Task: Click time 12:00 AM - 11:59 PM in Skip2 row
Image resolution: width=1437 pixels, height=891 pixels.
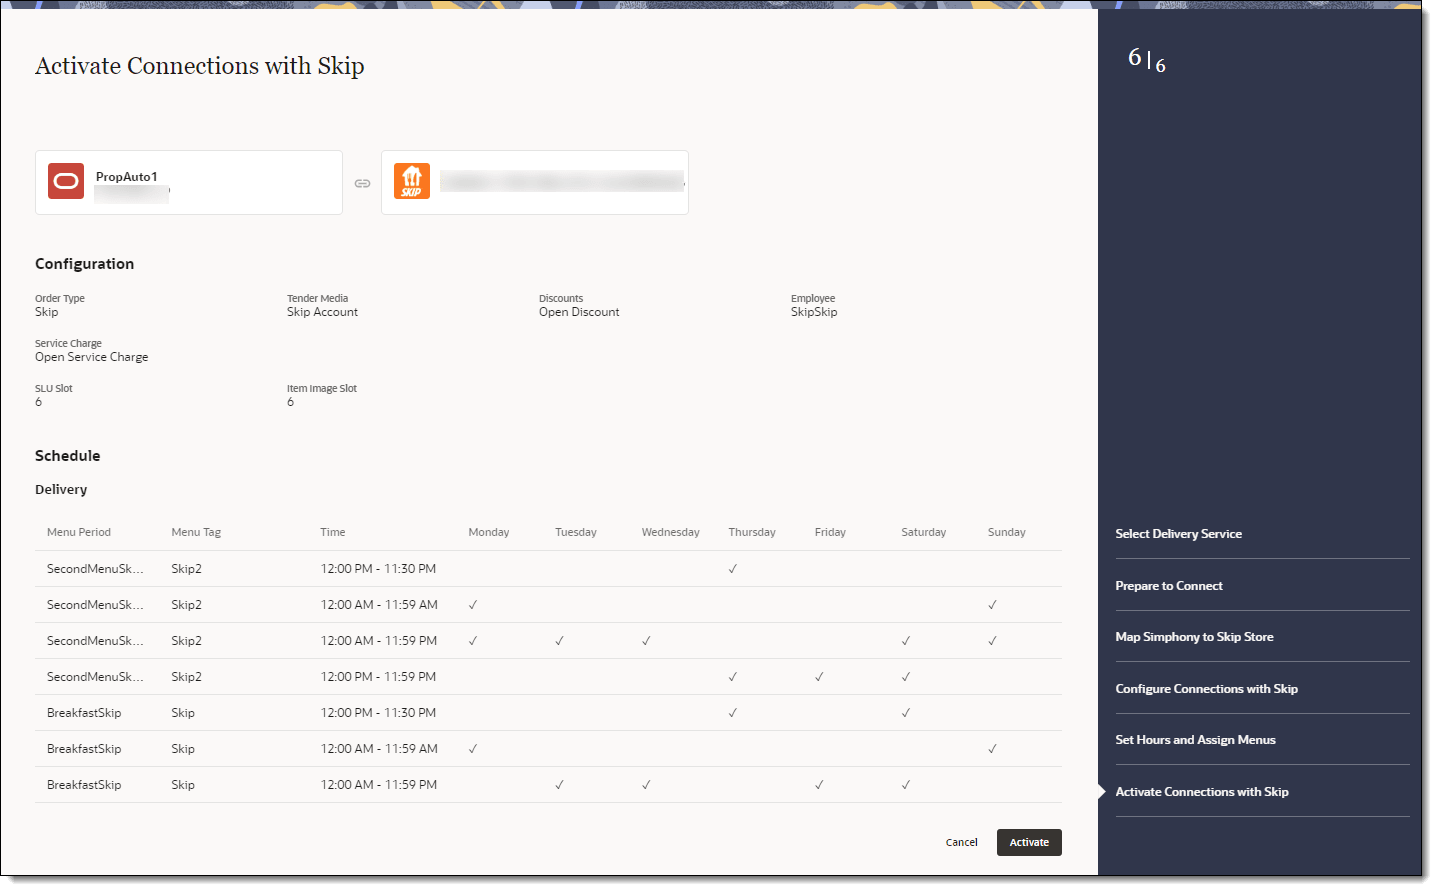Action: pos(379,641)
